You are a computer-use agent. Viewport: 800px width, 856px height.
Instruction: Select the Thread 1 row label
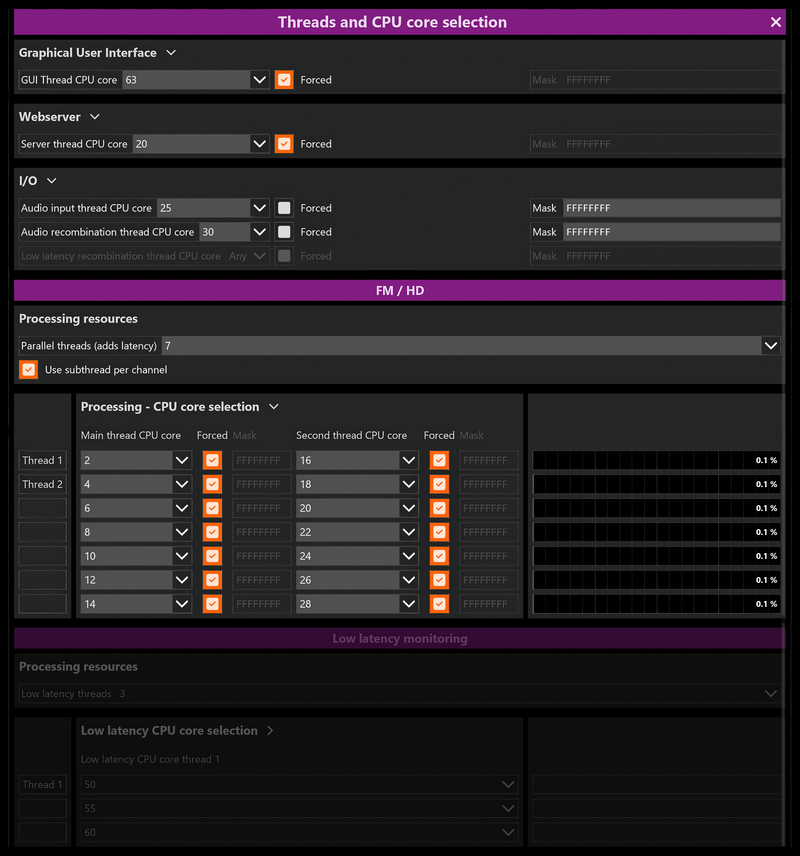pos(43,460)
